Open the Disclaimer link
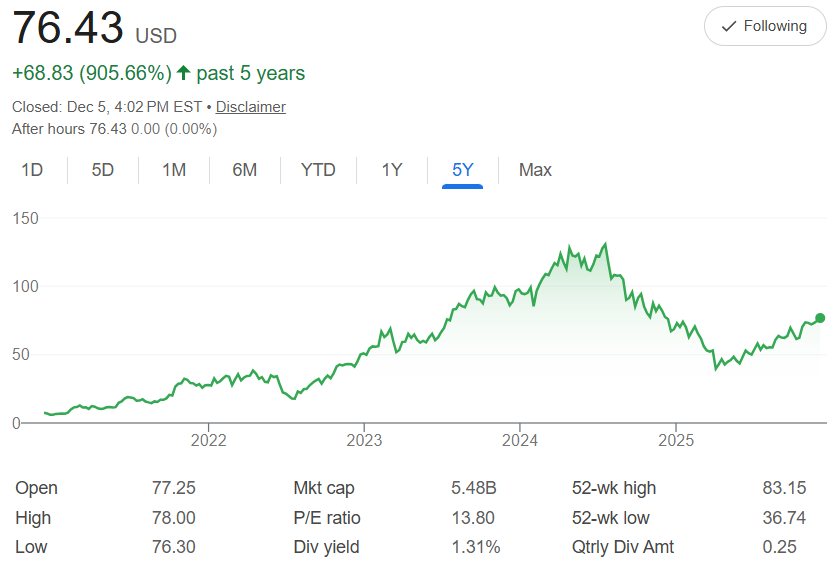 click(250, 107)
